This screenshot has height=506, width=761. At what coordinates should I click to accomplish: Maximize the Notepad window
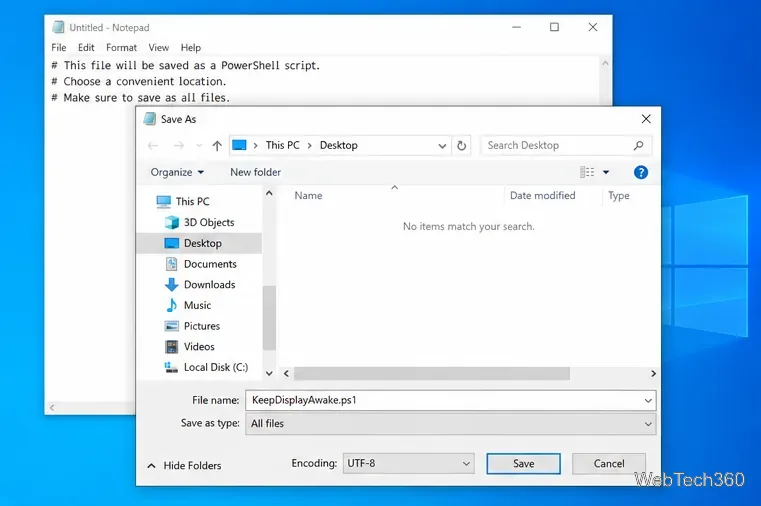point(554,27)
